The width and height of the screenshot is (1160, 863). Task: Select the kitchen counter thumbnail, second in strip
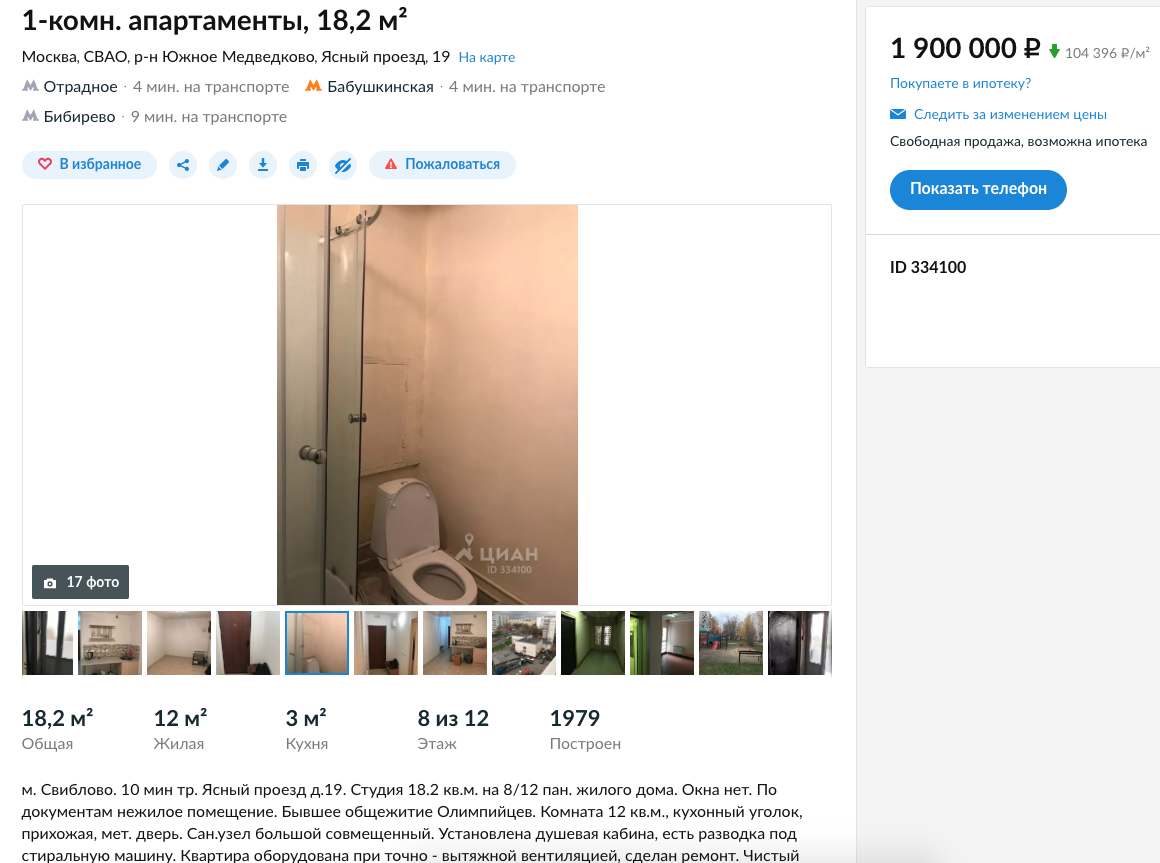tap(110, 643)
